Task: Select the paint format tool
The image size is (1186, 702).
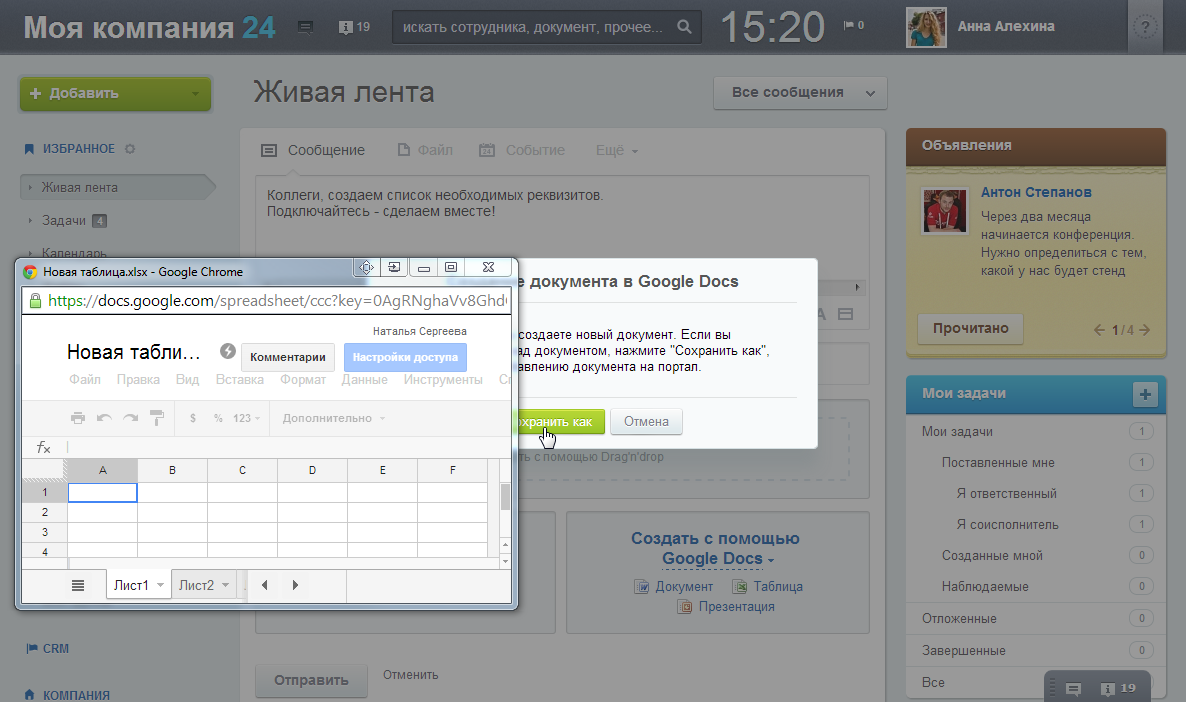Action: coord(157,418)
